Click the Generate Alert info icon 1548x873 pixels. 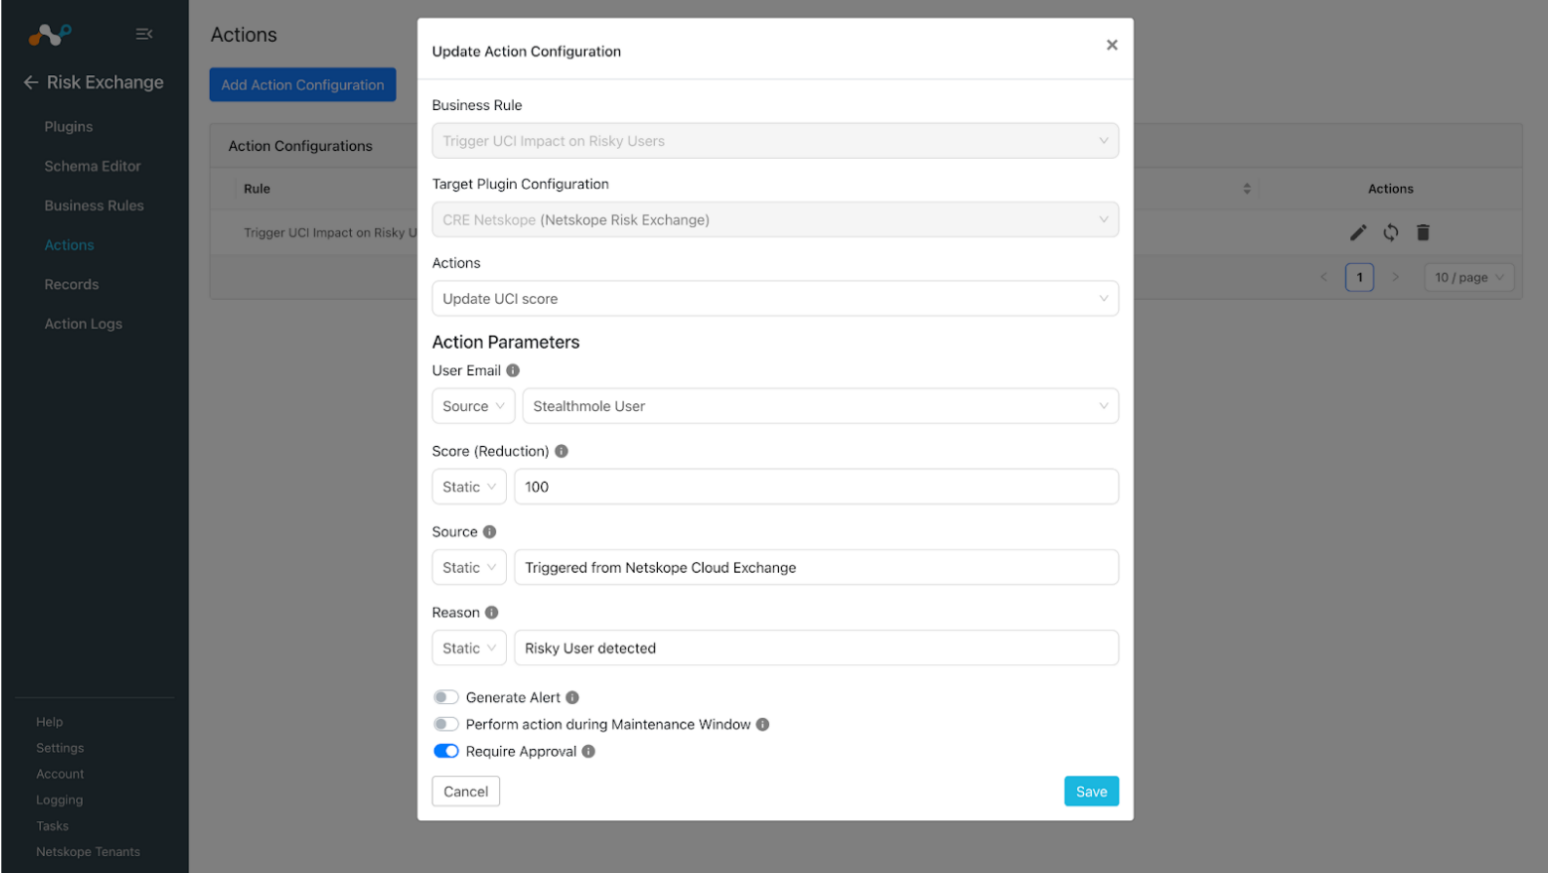coord(572,698)
